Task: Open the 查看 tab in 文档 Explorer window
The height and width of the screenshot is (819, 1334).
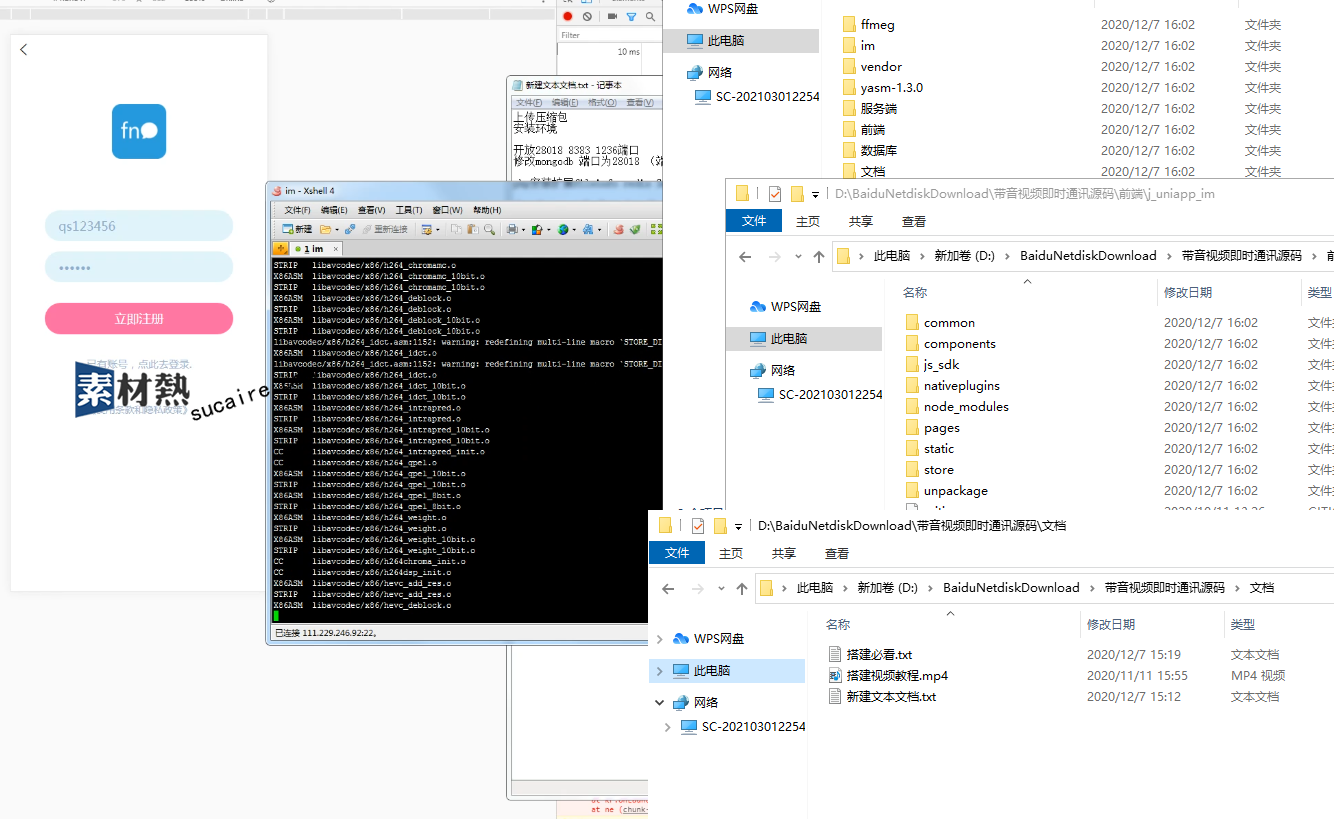Action: click(x=837, y=553)
